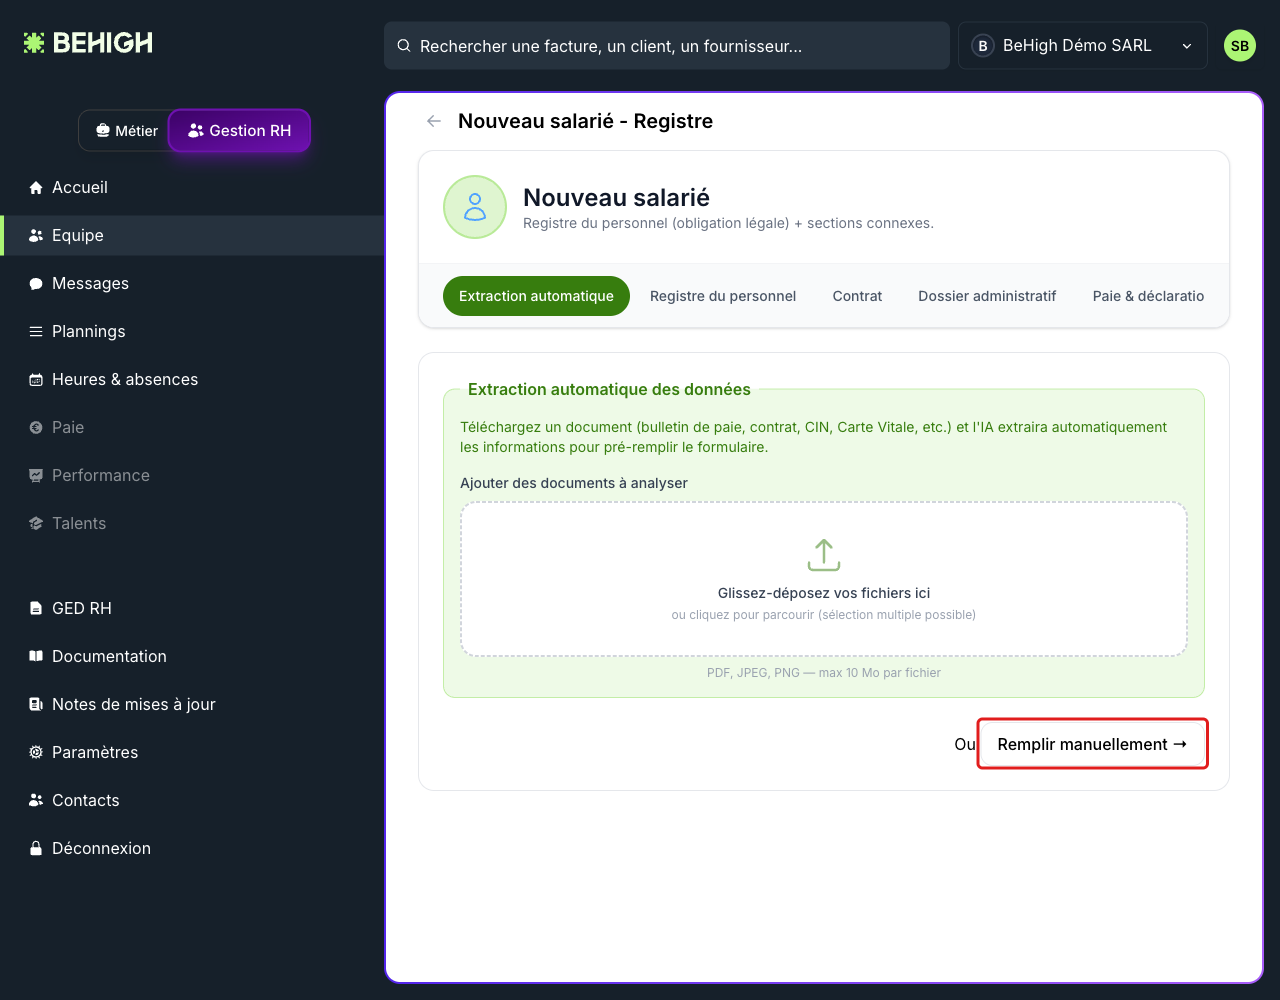1280x1000 pixels.
Task: Log out via Déconnexion
Action: 192,849
